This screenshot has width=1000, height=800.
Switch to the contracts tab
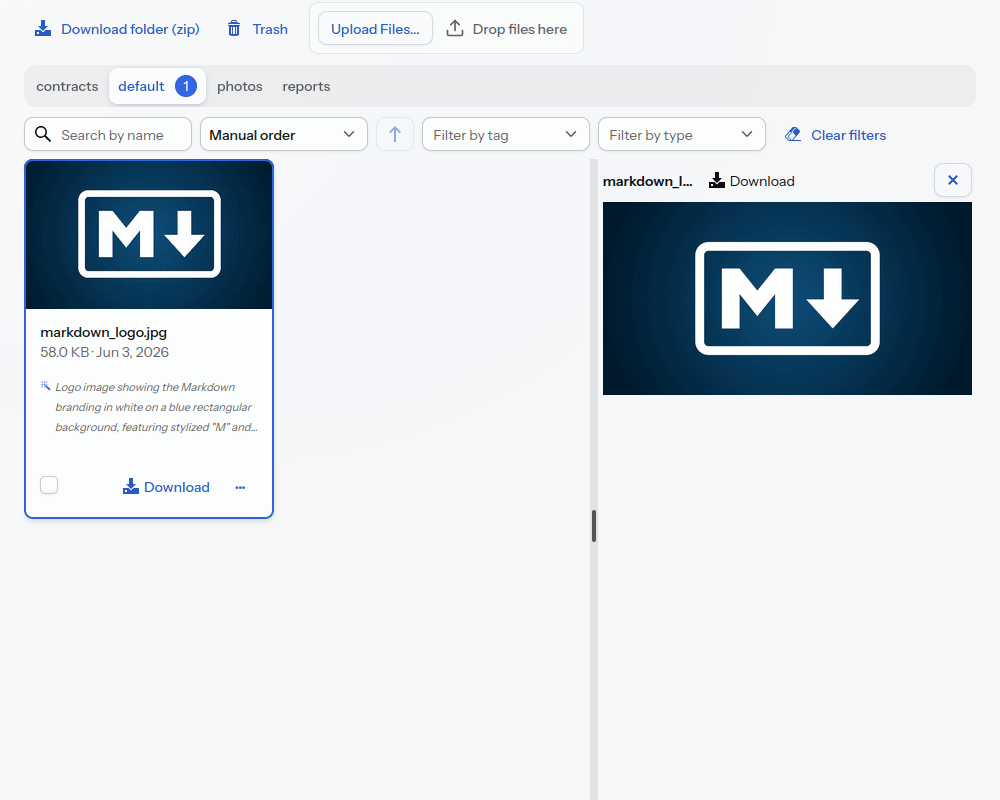click(x=67, y=86)
